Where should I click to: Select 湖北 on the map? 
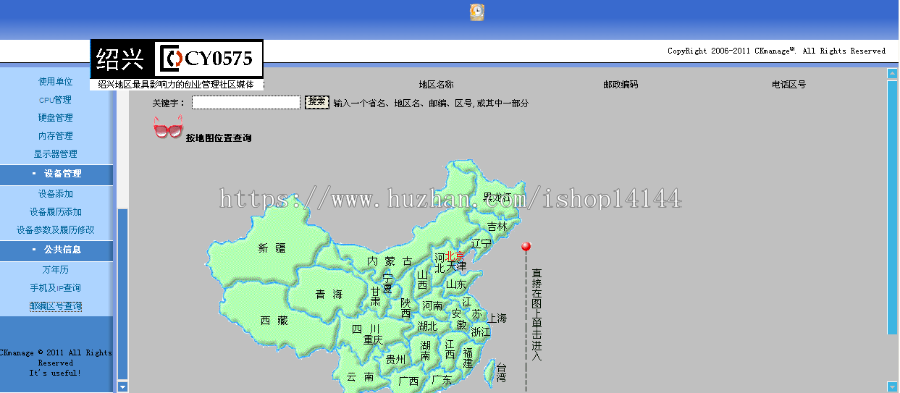pyautogui.click(x=428, y=326)
